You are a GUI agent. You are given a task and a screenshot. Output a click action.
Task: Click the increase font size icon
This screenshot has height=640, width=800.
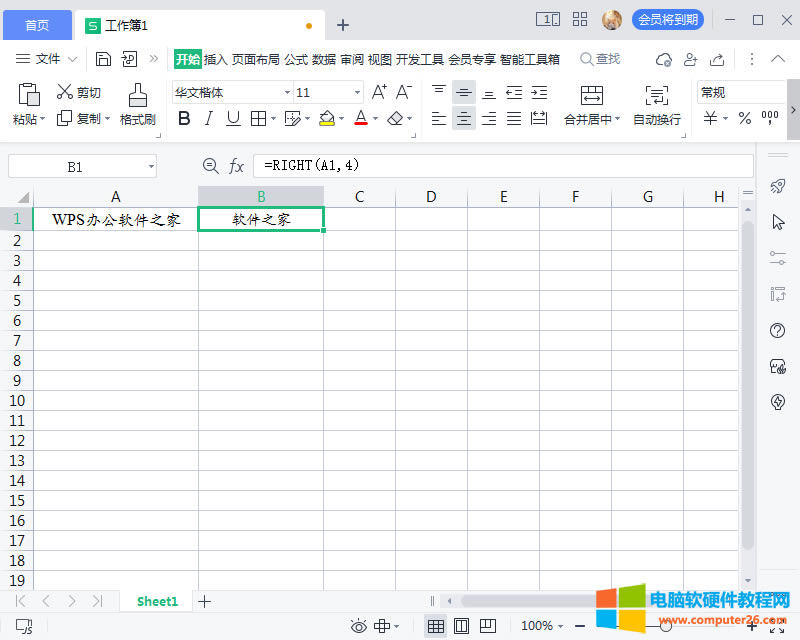[379, 92]
